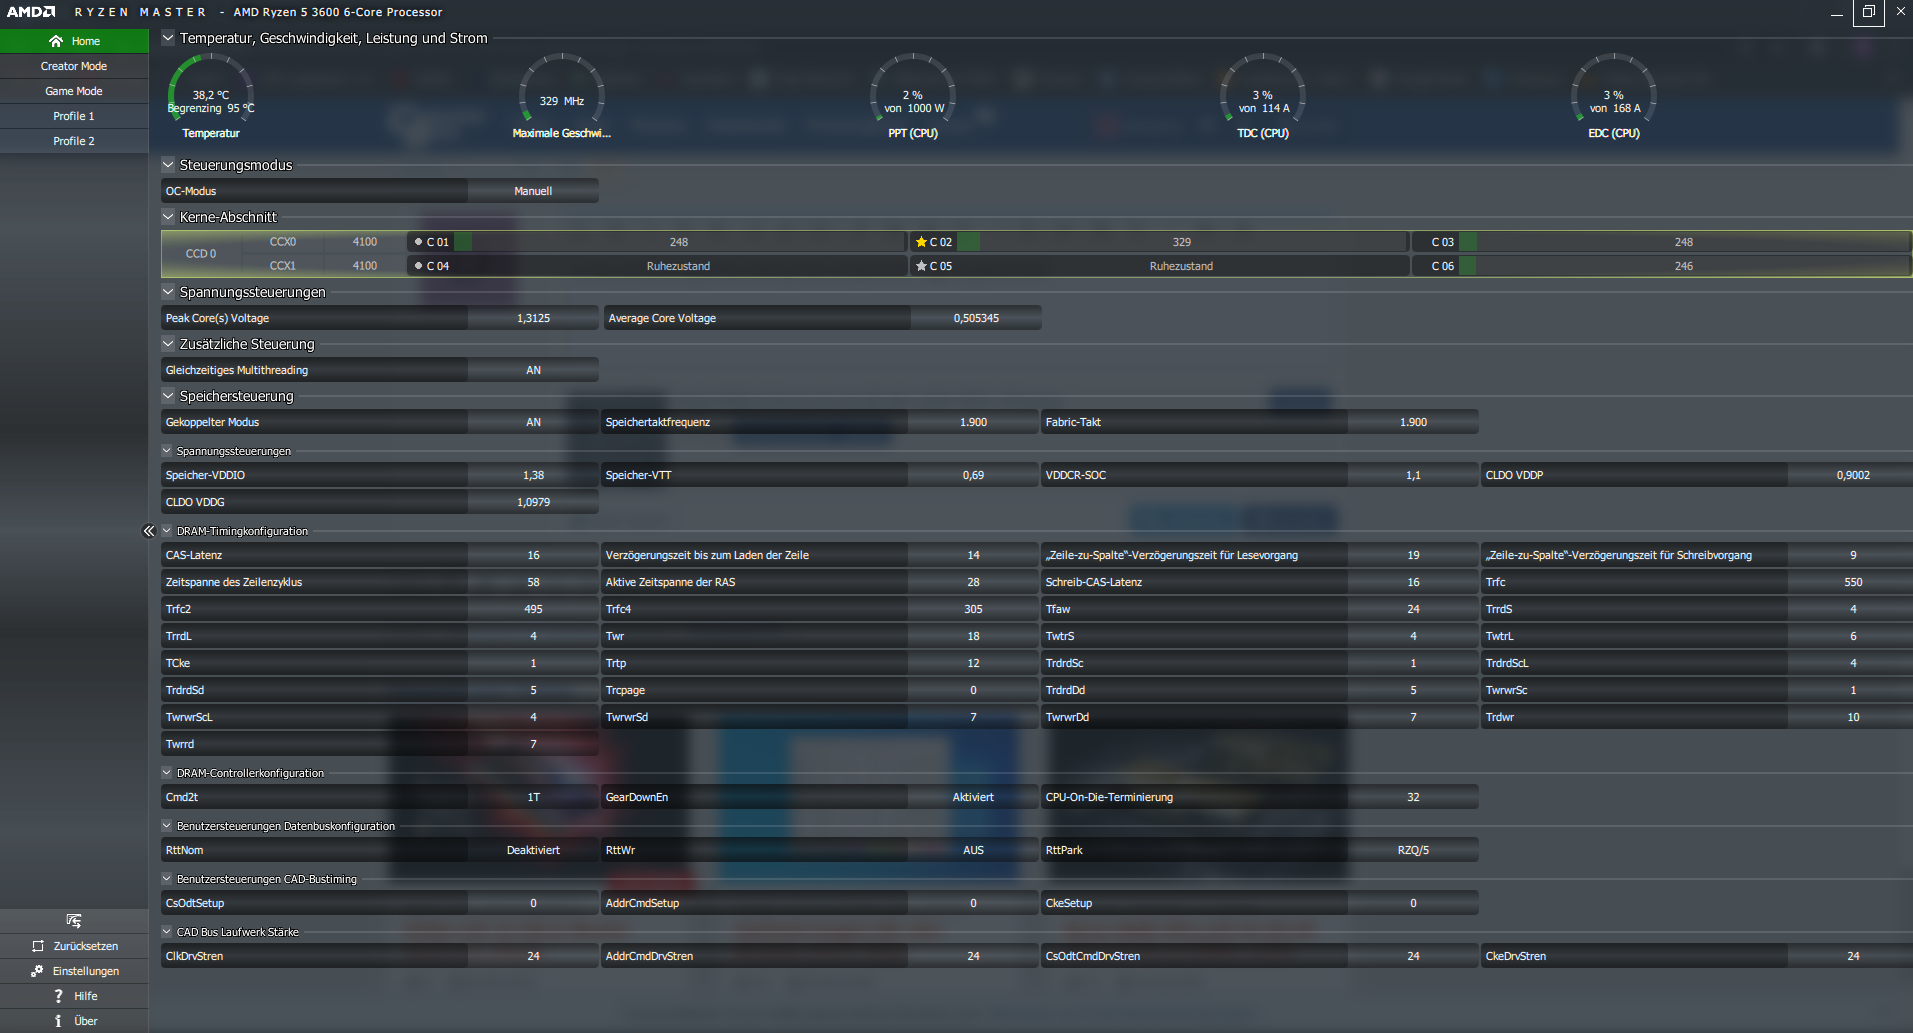Image resolution: width=1913 pixels, height=1033 pixels.
Task: Collapse the Steuerungsmodus section
Action: tap(168, 165)
